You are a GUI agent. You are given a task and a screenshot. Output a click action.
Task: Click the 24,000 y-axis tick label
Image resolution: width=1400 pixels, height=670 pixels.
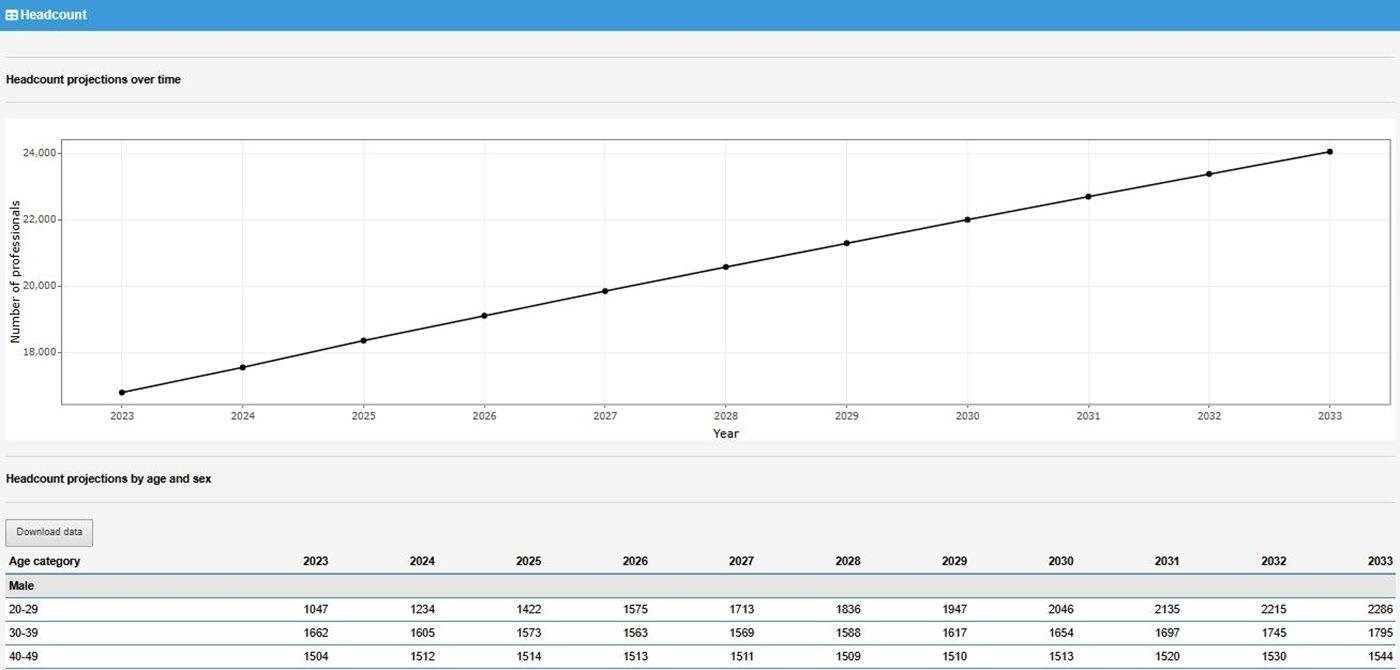(39, 153)
